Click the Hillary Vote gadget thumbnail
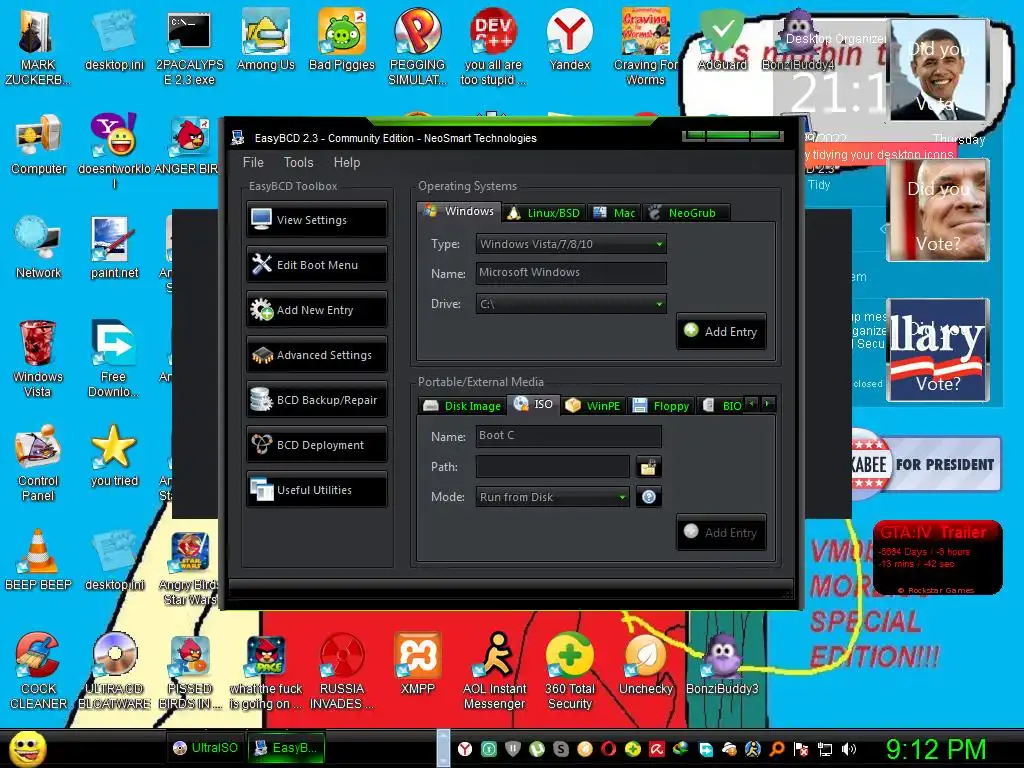Image resolution: width=1024 pixels, height=768 pixels. click(x=938, y=349)
